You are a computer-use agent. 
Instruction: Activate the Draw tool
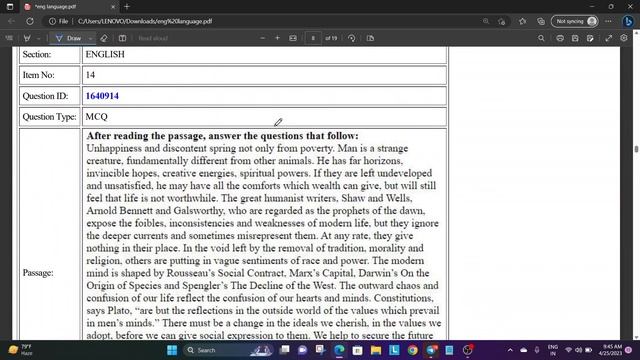point(69,38)
